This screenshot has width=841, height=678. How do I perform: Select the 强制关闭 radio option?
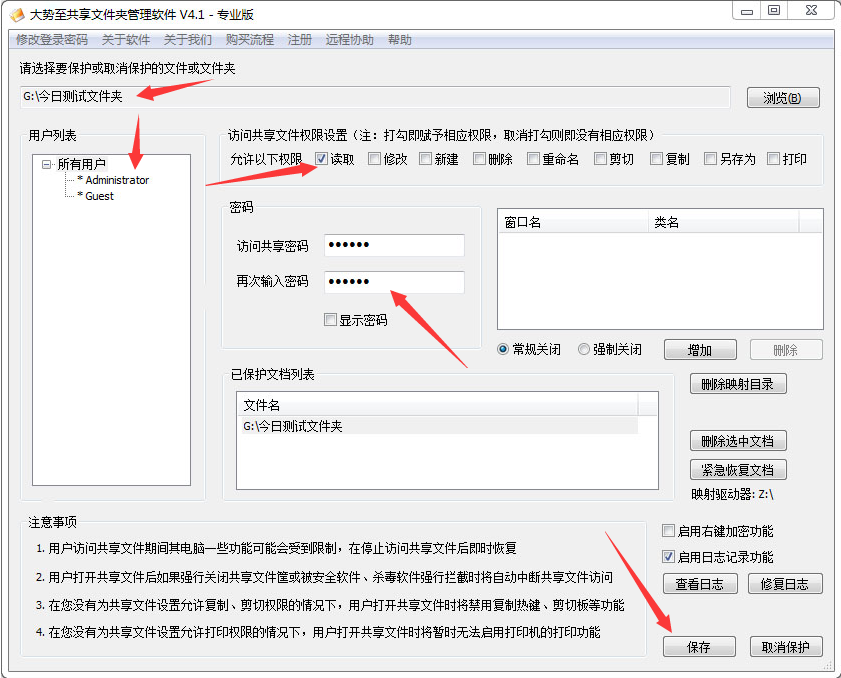(x=584, y=350)
